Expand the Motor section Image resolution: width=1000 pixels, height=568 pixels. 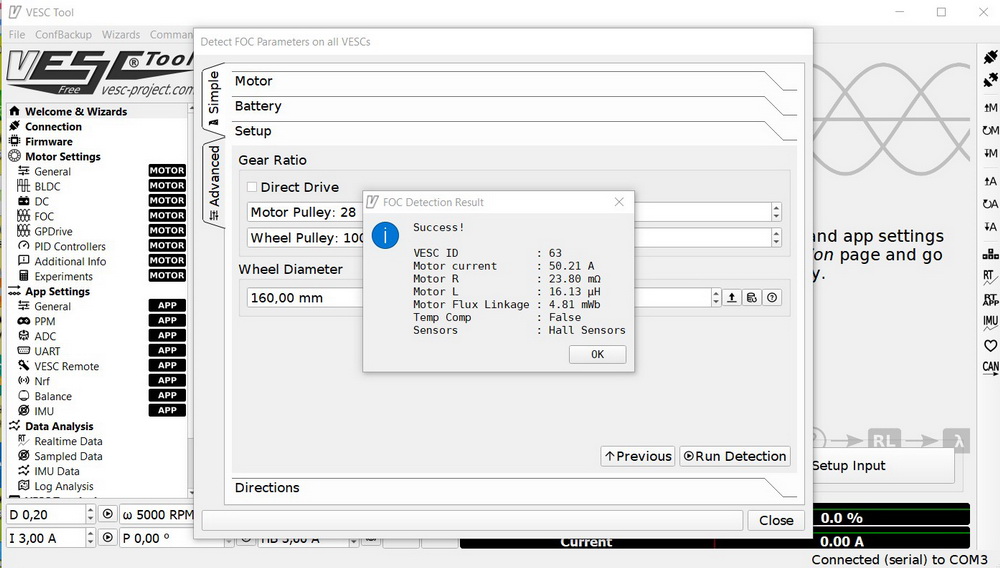pos(500,81)
